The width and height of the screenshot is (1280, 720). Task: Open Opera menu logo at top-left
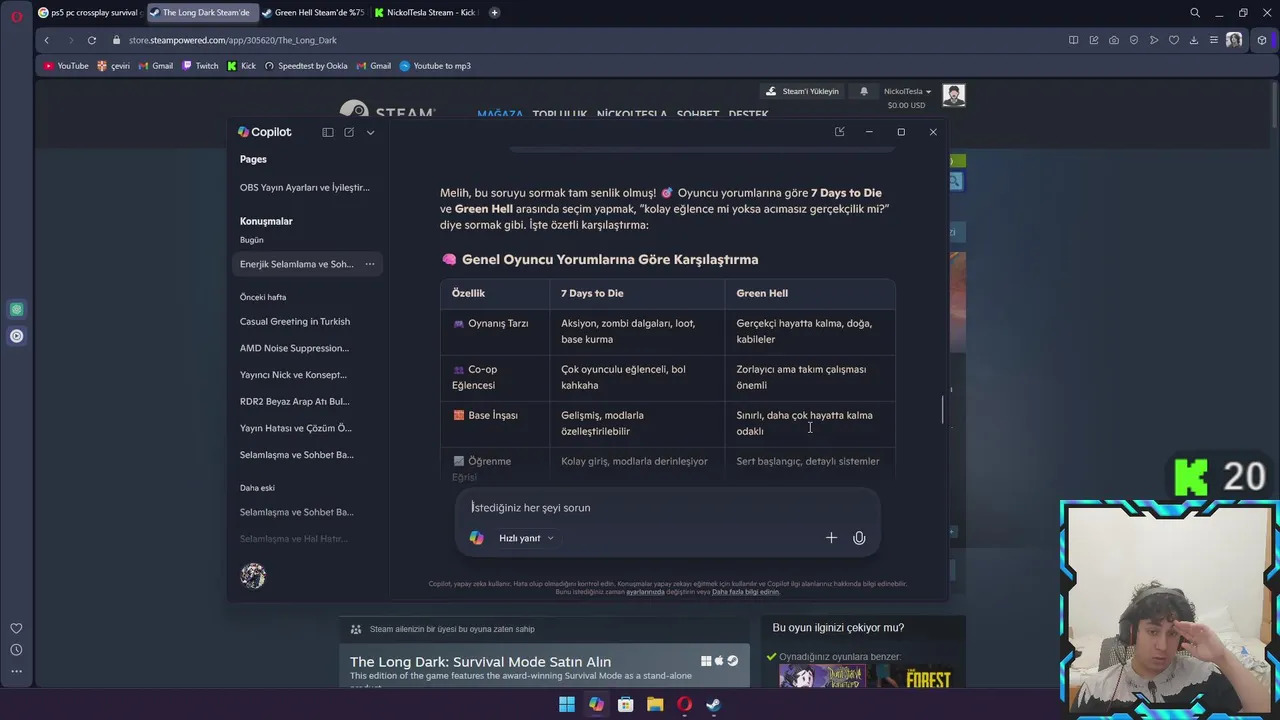point(16,15)
